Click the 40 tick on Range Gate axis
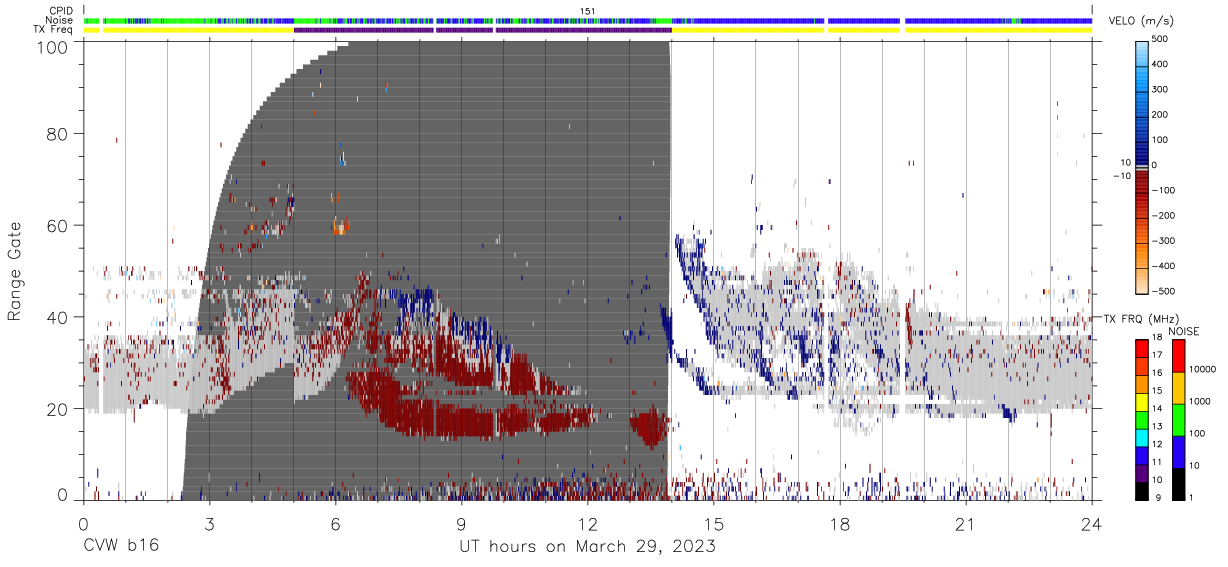Image resolution: width=1228 pixels, height=567 pixels. [x=58, y=317]
